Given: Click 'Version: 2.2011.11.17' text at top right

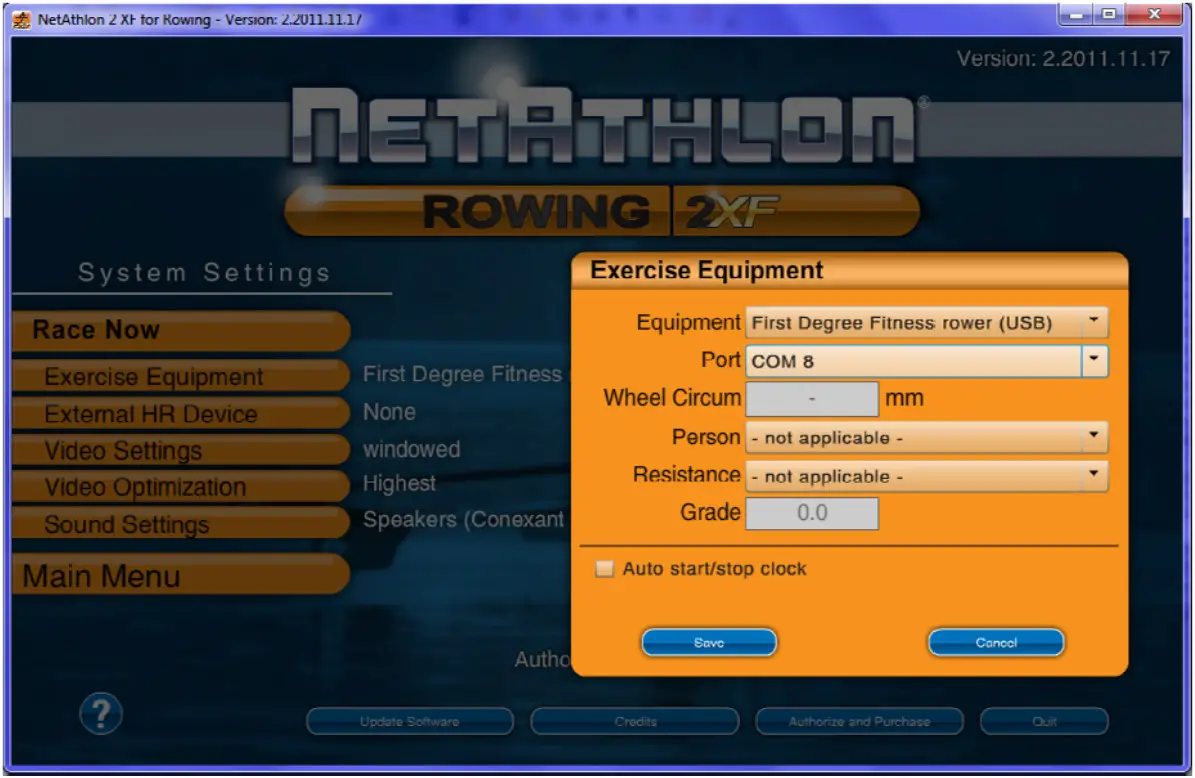Looking at the screenshot, I should 1063,59.
